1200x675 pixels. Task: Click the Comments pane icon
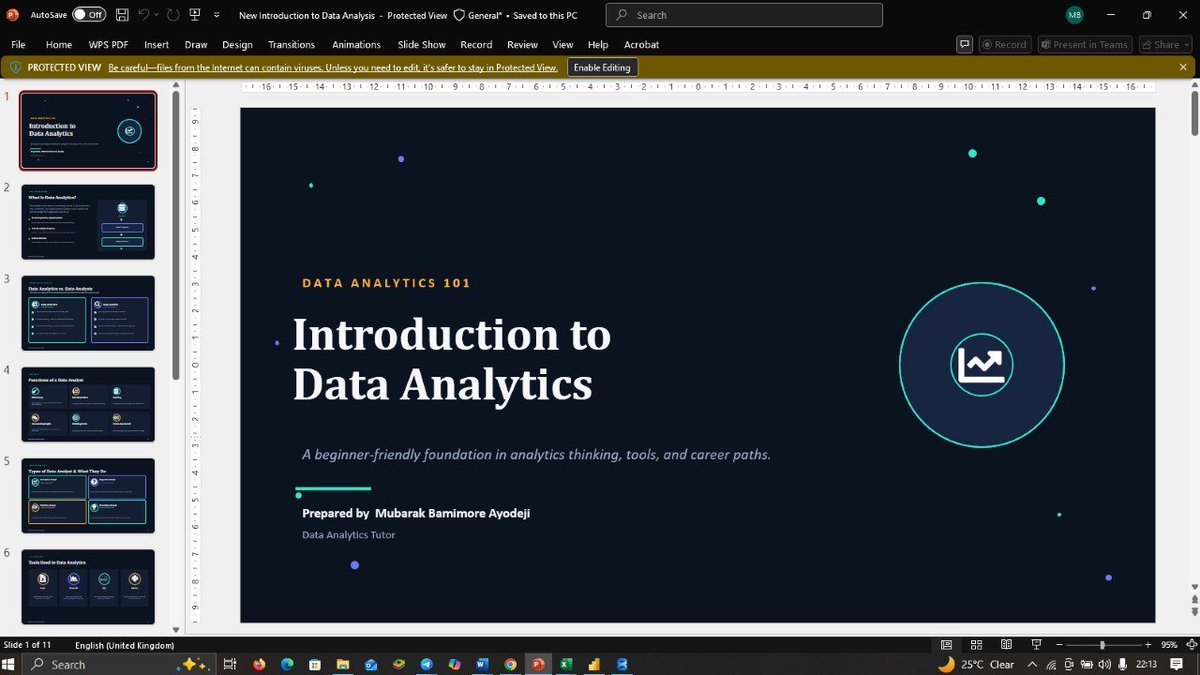tap(965, 44)
